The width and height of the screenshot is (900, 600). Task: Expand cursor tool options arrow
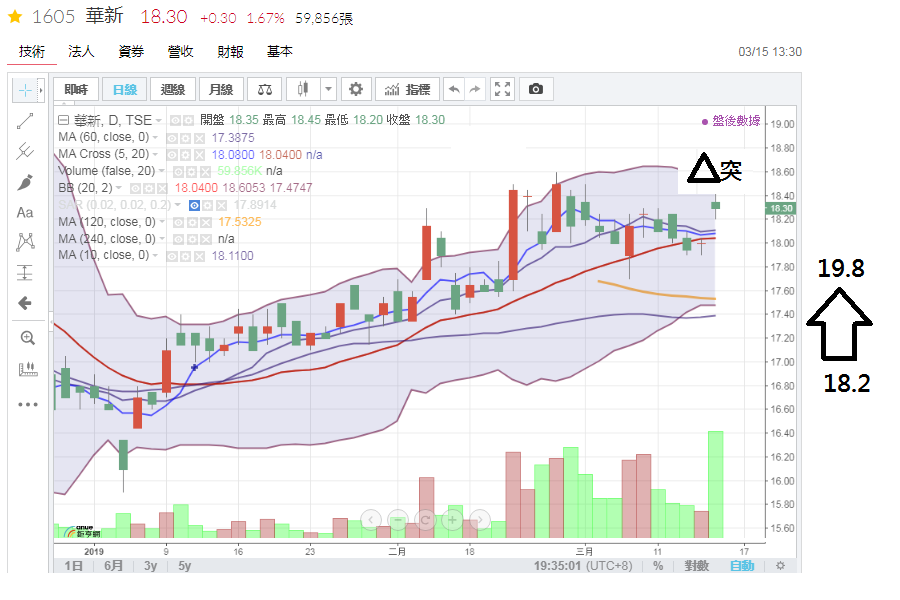tap(41, 90)
